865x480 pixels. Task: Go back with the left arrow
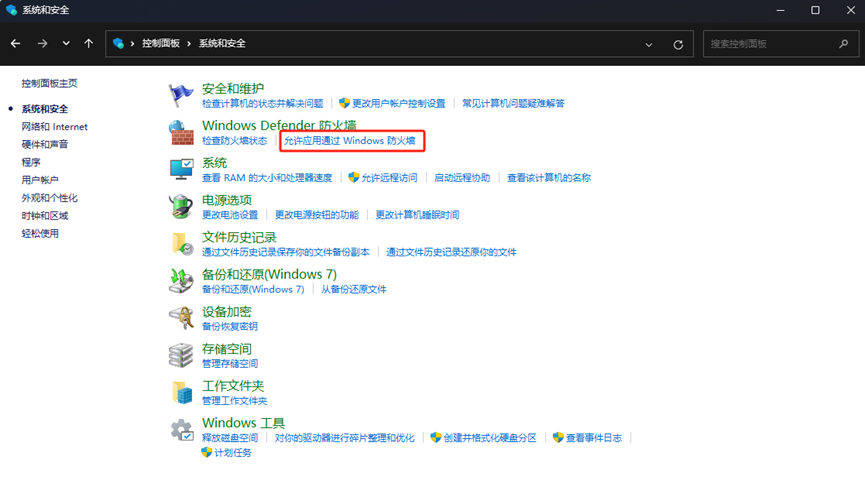[15, 44]
